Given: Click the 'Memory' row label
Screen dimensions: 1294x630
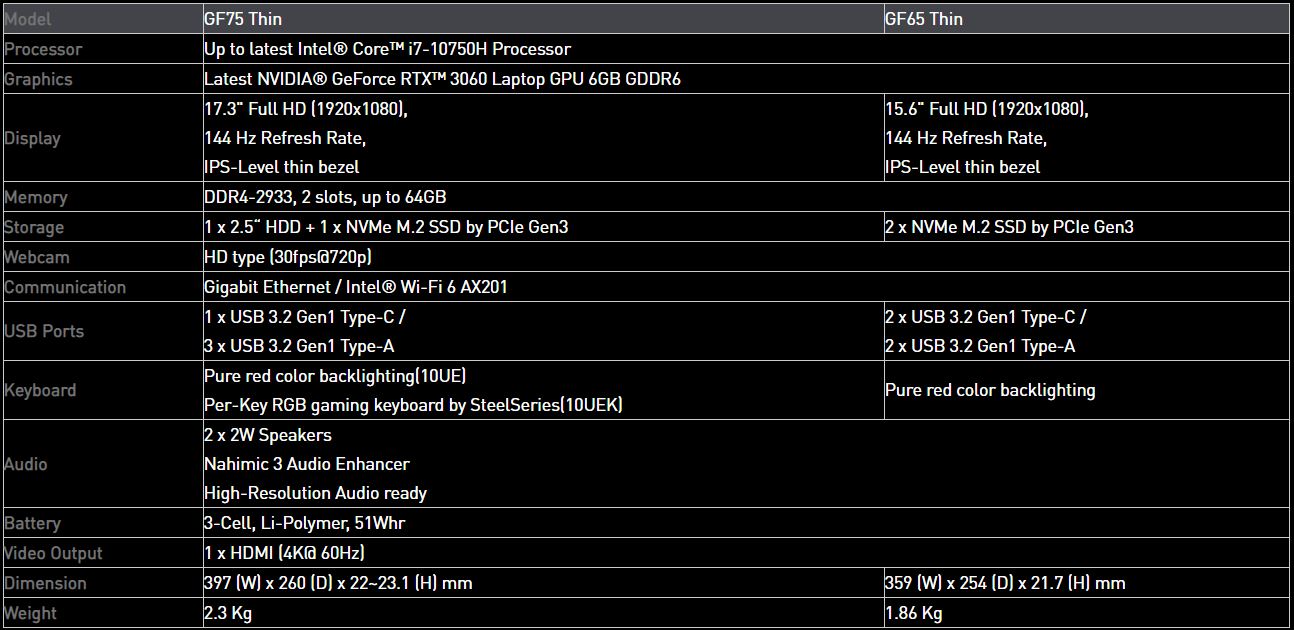Looking at the screenshot, I should [x=36, y=197].
